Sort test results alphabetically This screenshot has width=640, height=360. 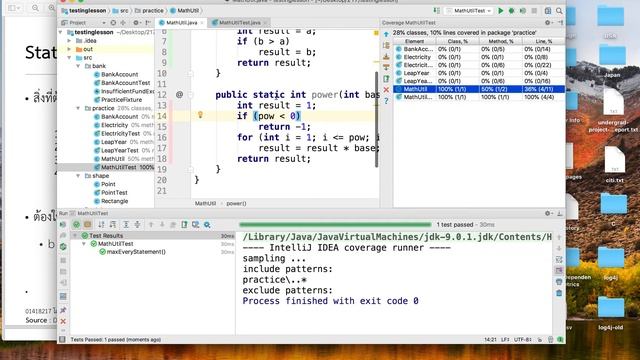tap(101, 224)
